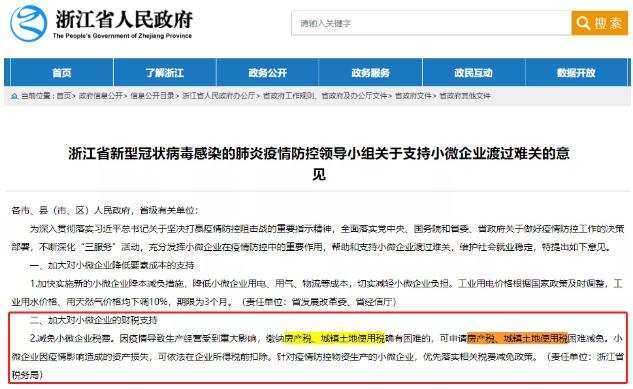Click the 浙江省人民政府 site title text
The height and width of the screenshot is (389, 633).
pos(124,19)
